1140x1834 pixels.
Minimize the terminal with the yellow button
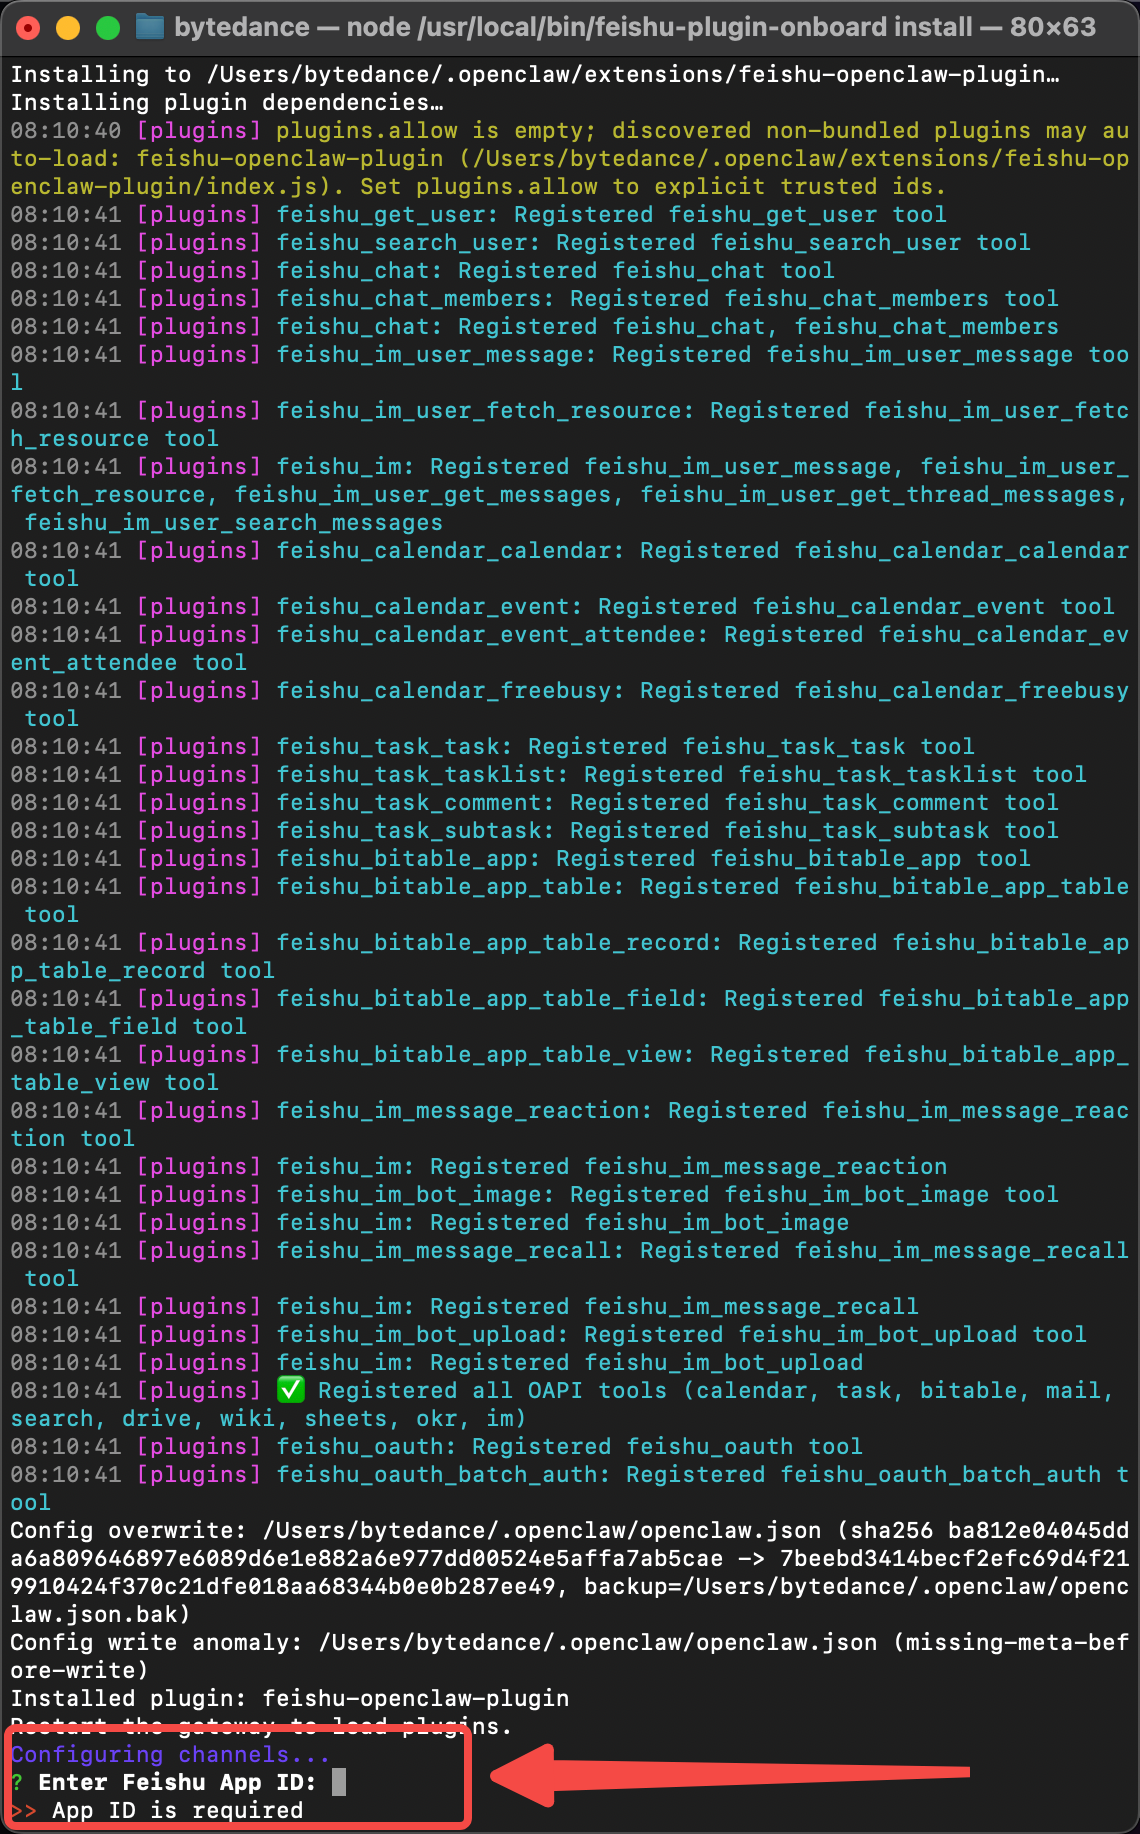(x=68, y=28)
